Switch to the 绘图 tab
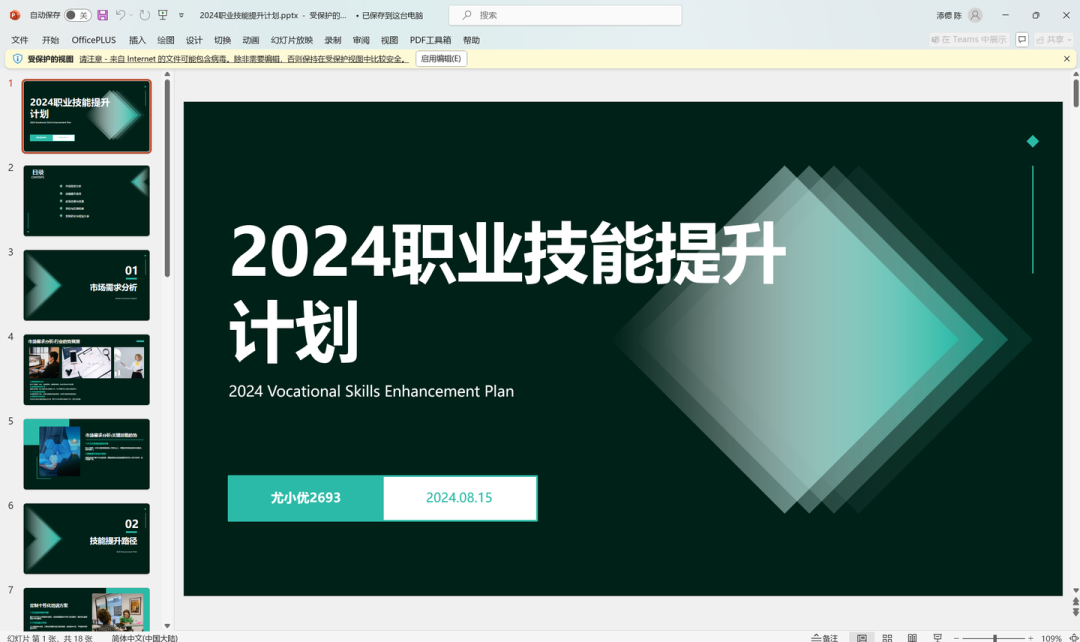The height and width of the screenshot is (642, 1080). point(165,40)
